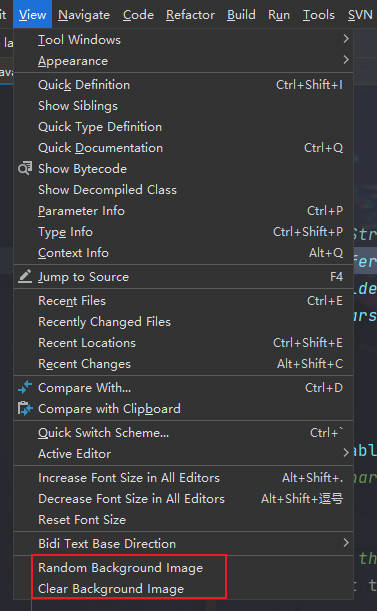Image resolution: width=377 pixels, height=611 pixels.
Task: Open the Navigate menu
Action: (x=84, y=15)
